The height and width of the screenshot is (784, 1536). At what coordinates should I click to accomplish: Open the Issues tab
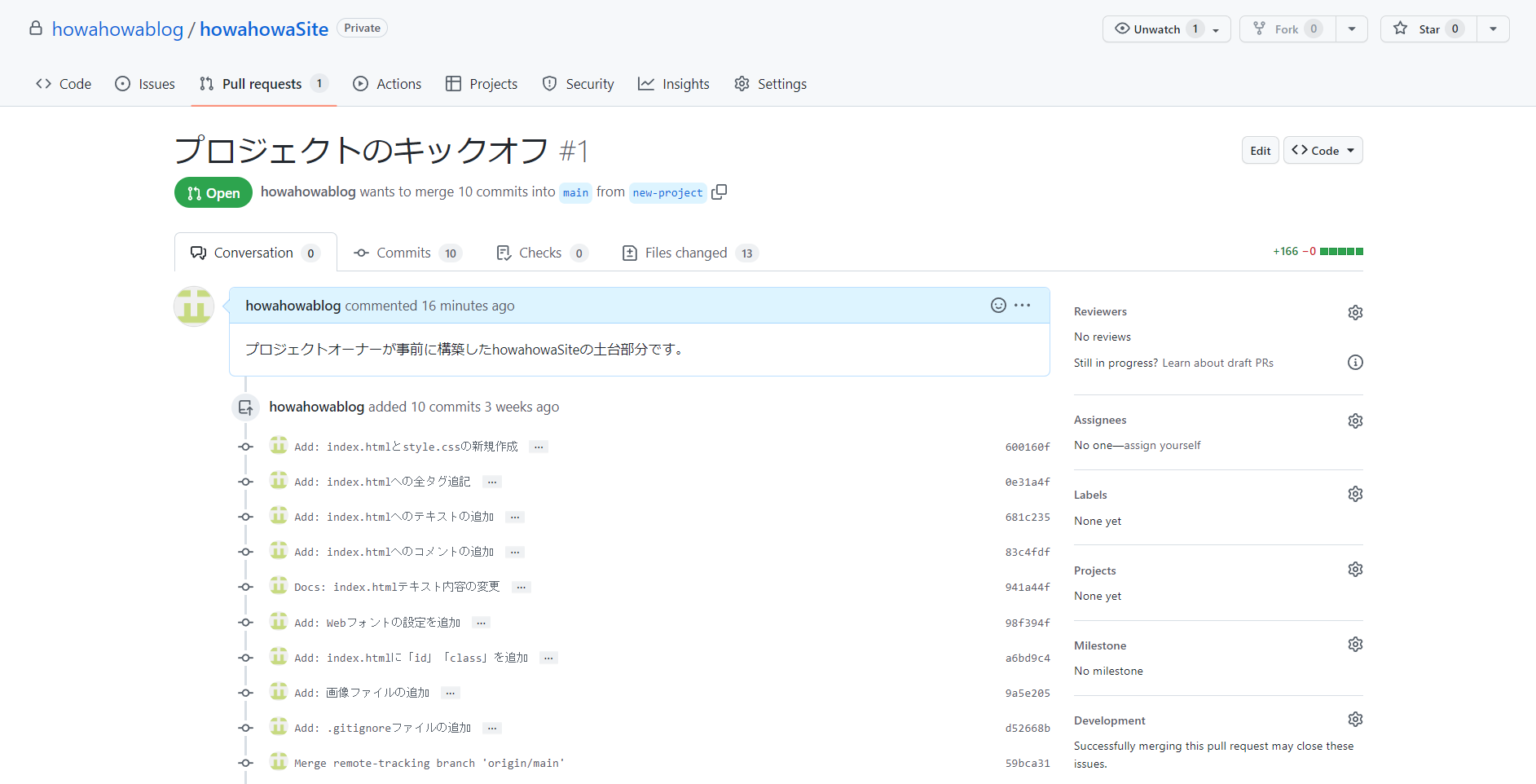click(145, 84)
